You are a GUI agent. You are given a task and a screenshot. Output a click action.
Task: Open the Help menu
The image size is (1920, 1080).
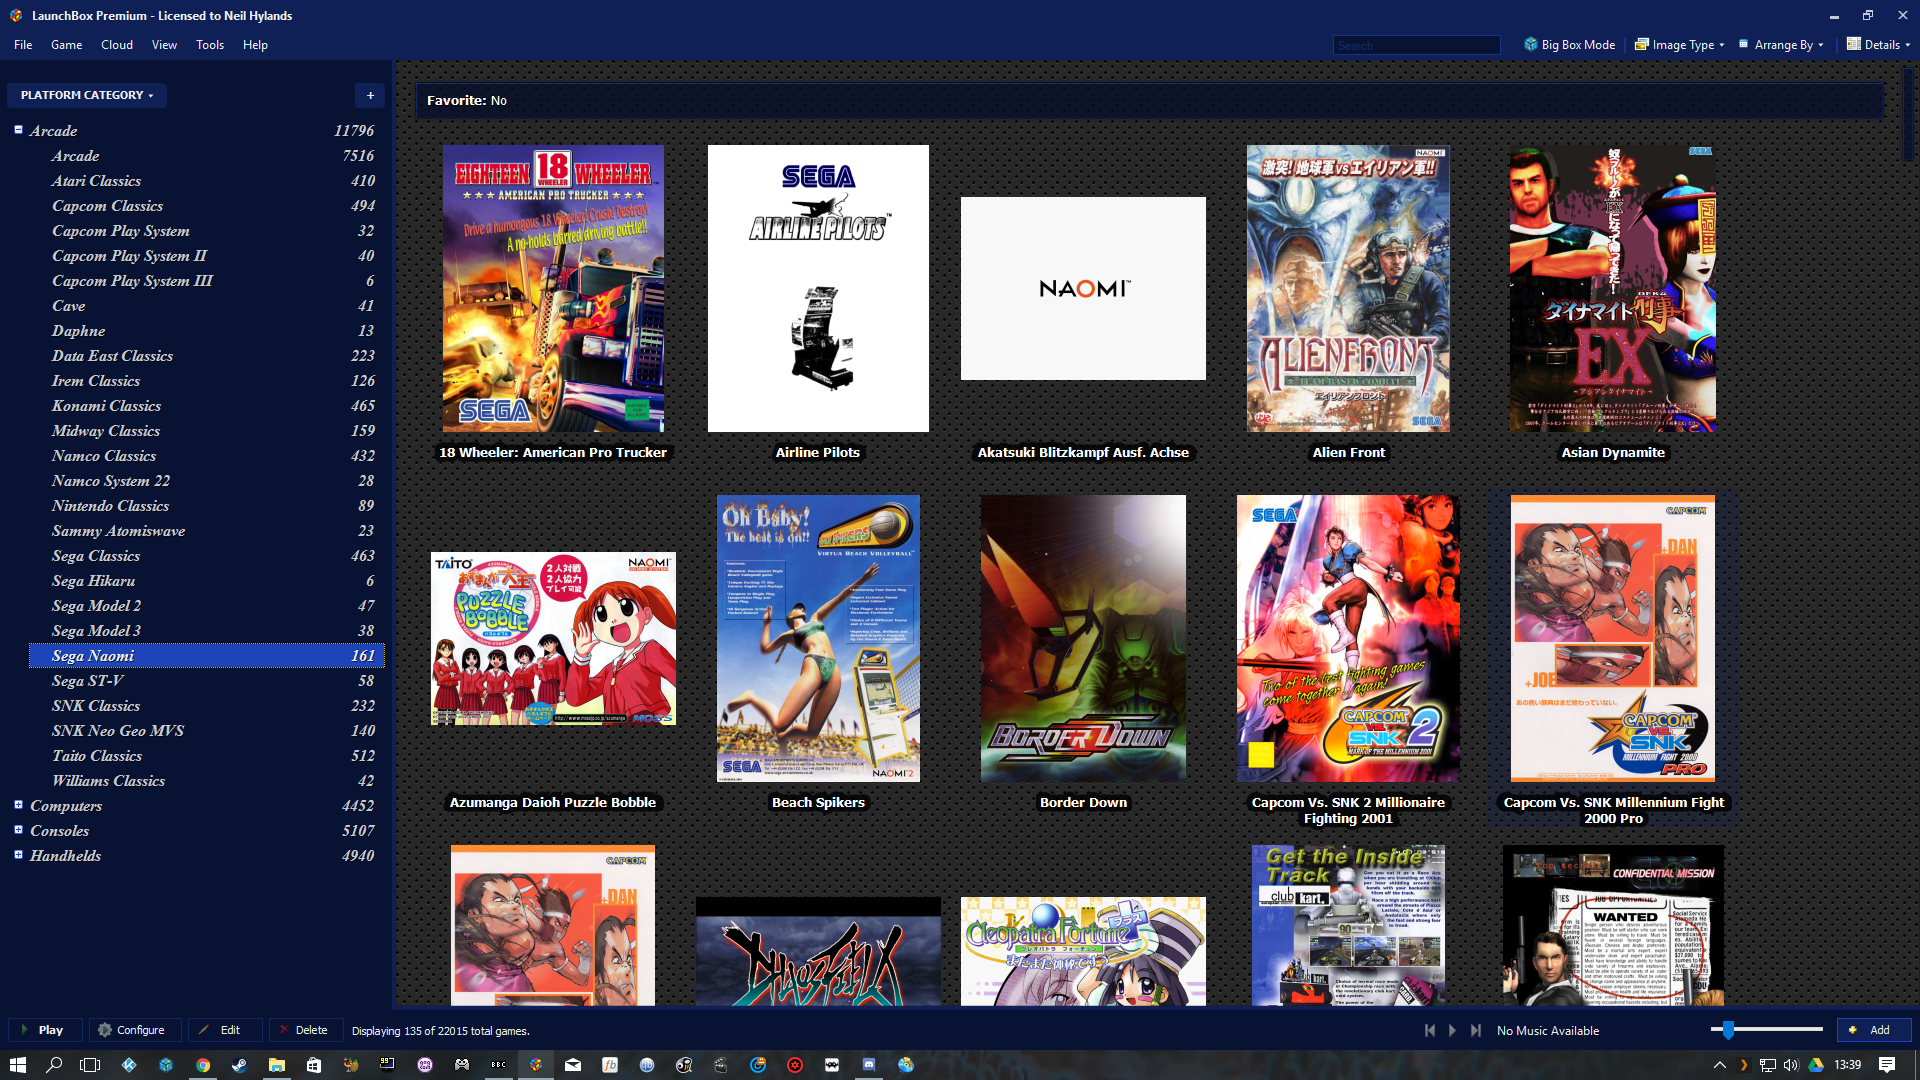(x=255, y=45)
